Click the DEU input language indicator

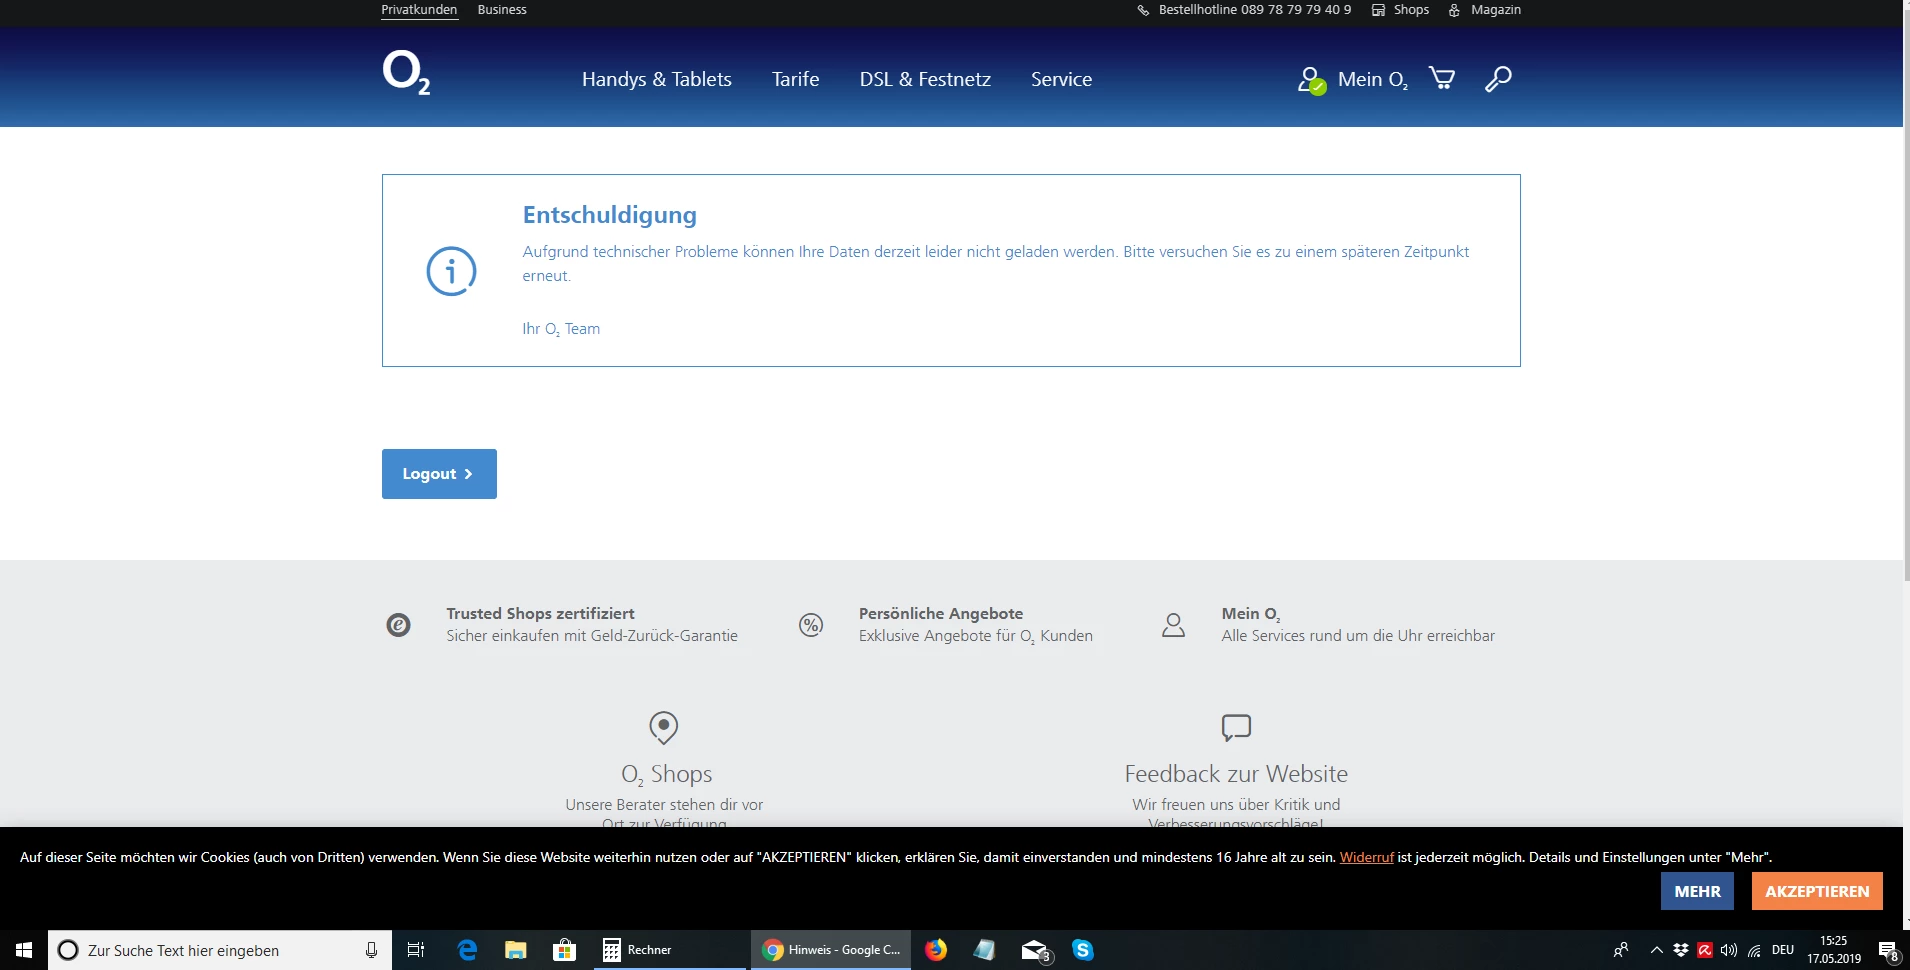pyautogui.click(x=1783, y=950)
